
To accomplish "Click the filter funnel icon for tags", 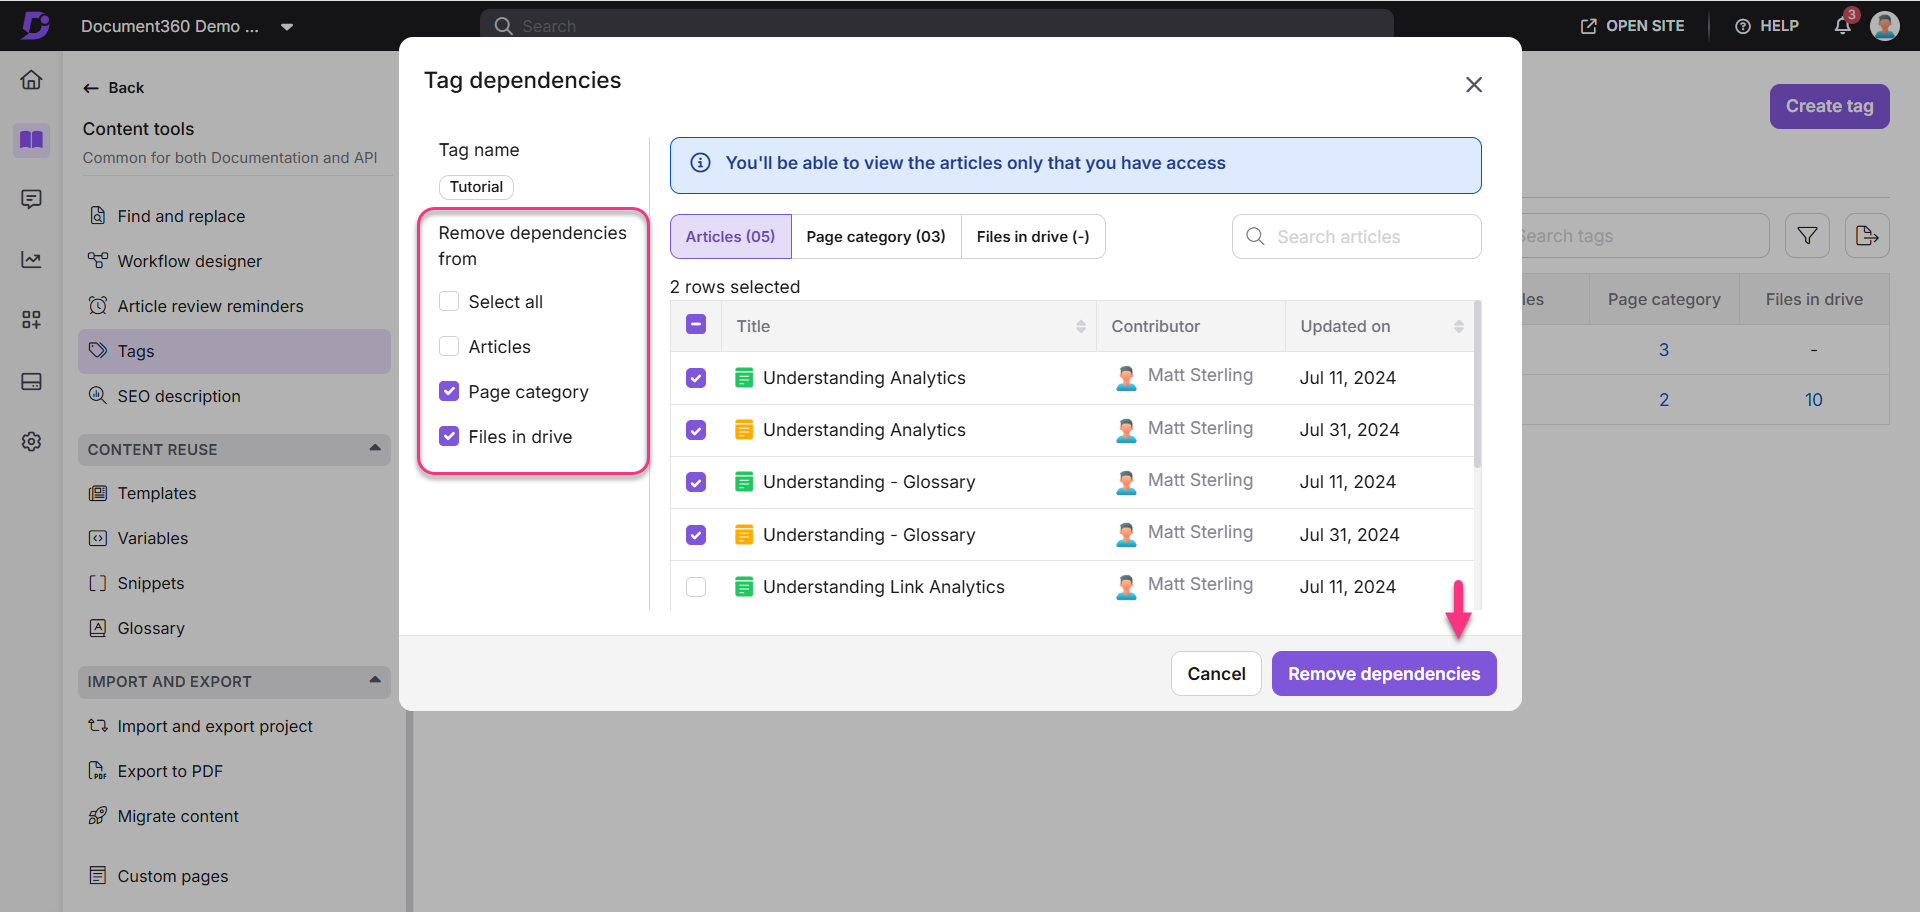I will pyautogui.click(x=1807, y=236).
